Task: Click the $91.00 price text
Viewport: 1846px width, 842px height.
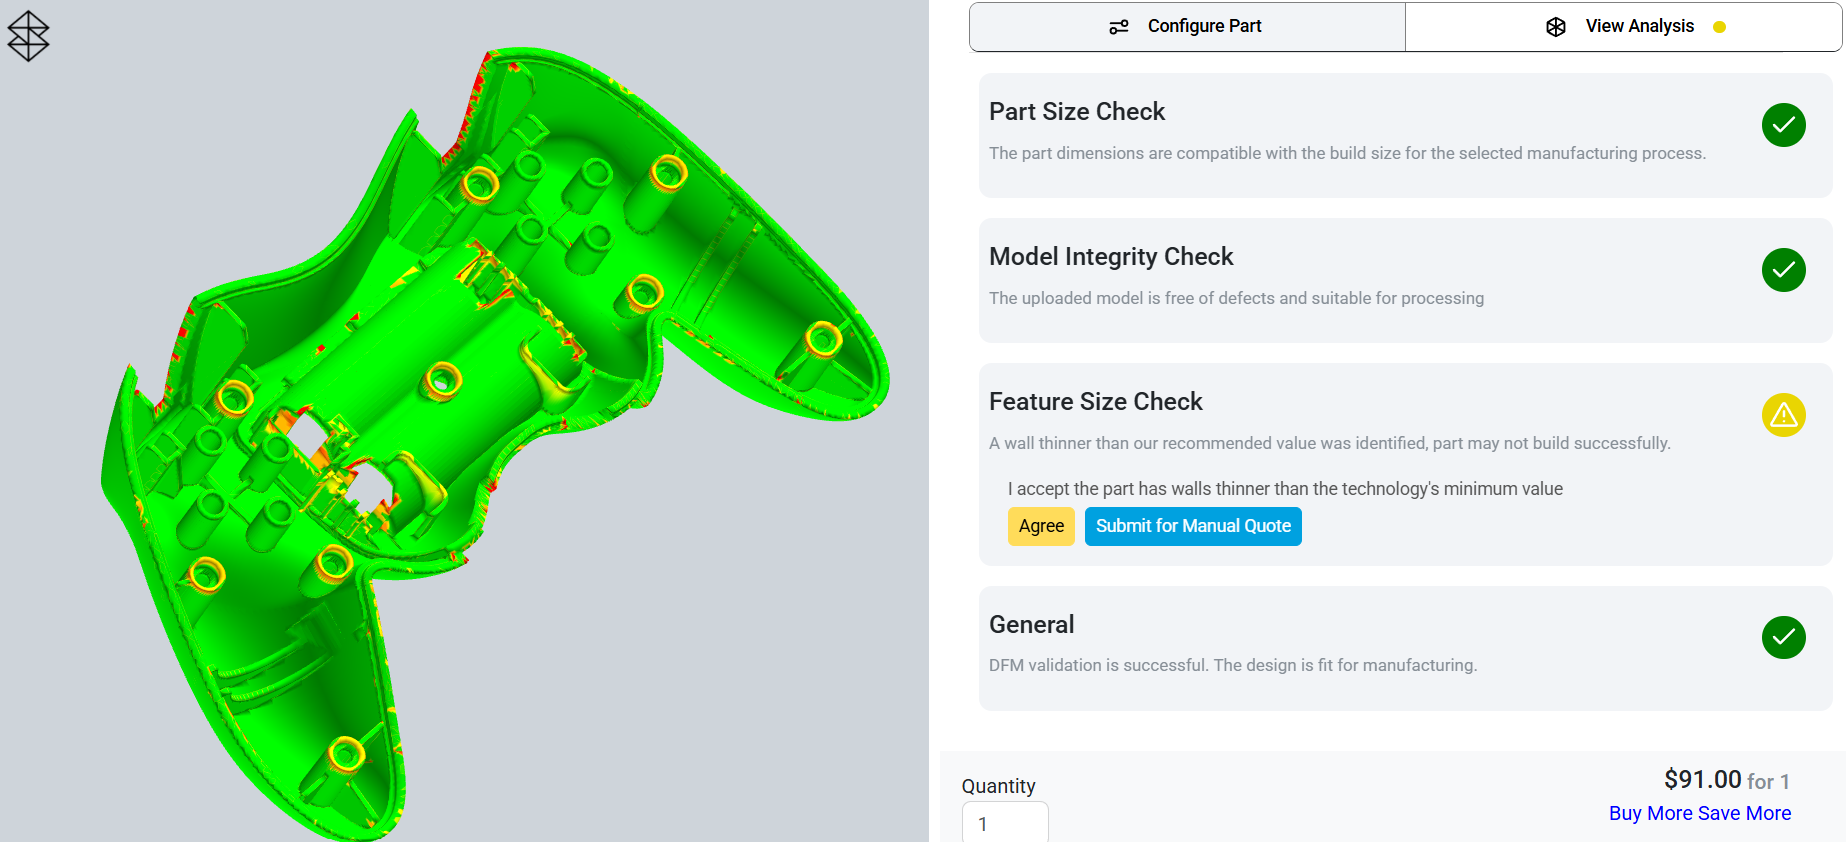Action: tap(1702, 779)
